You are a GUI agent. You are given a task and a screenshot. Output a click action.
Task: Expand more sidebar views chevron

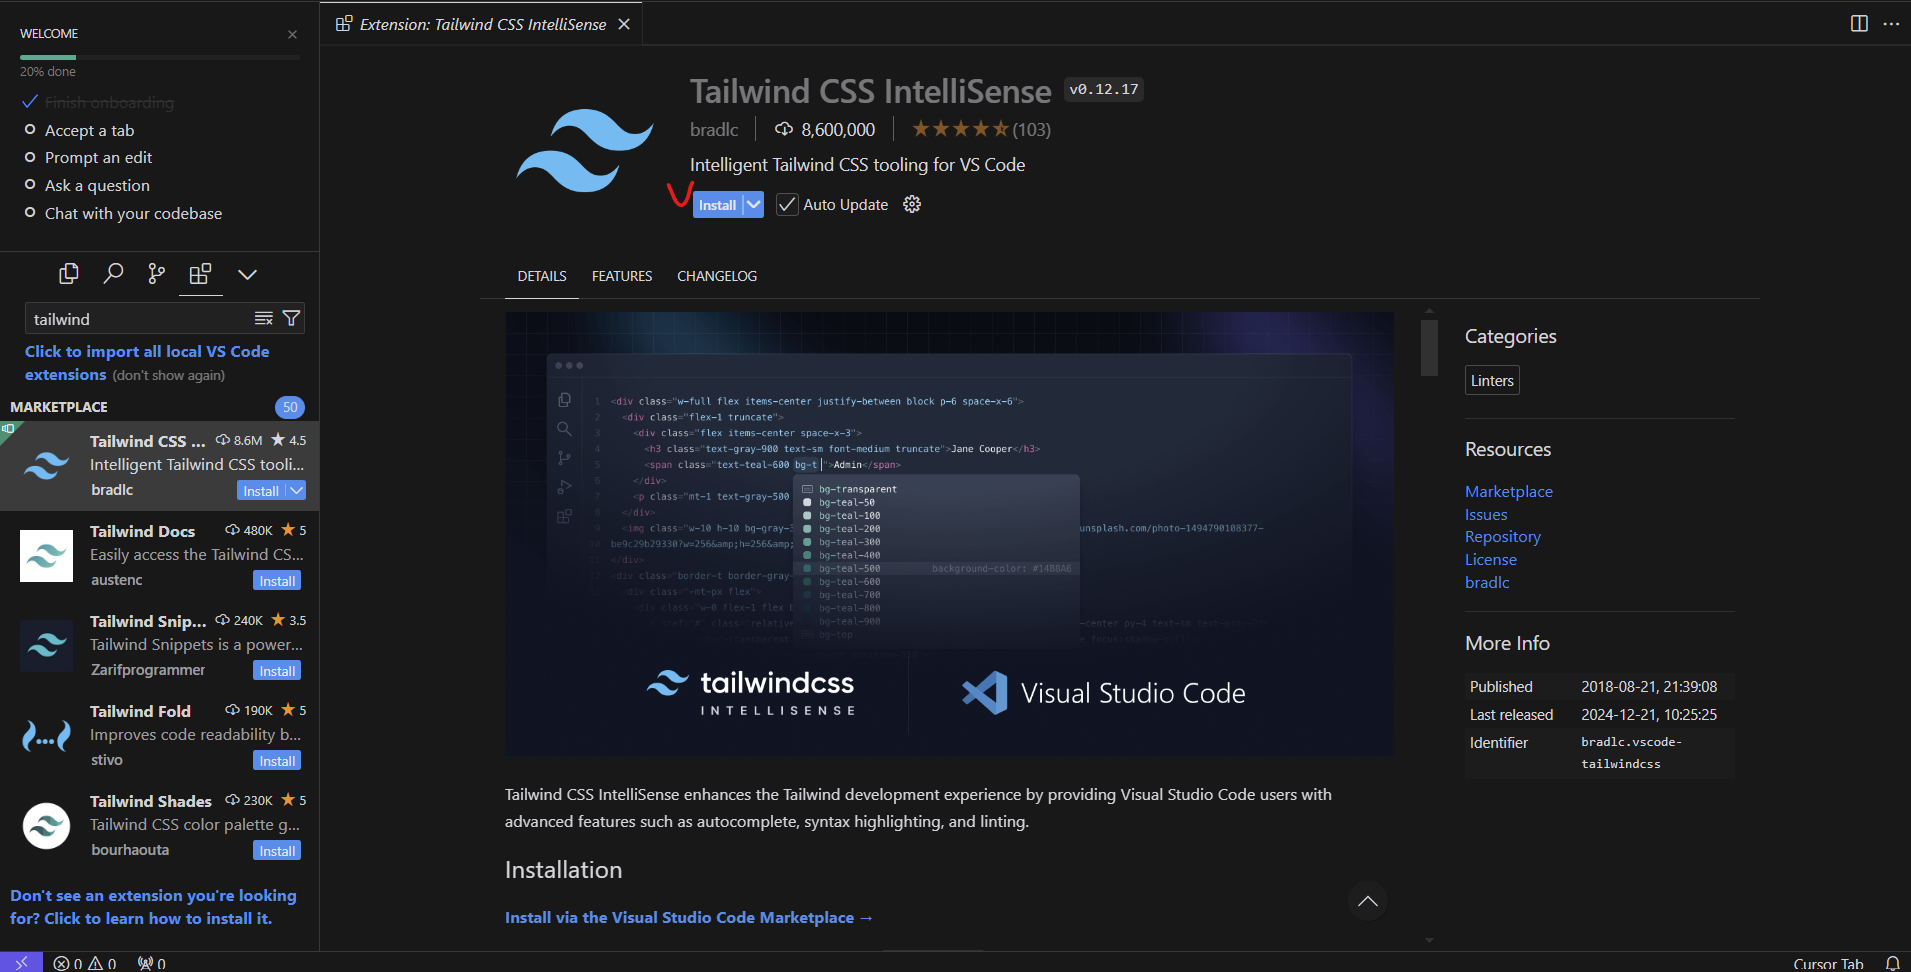[x=247, y=274]
